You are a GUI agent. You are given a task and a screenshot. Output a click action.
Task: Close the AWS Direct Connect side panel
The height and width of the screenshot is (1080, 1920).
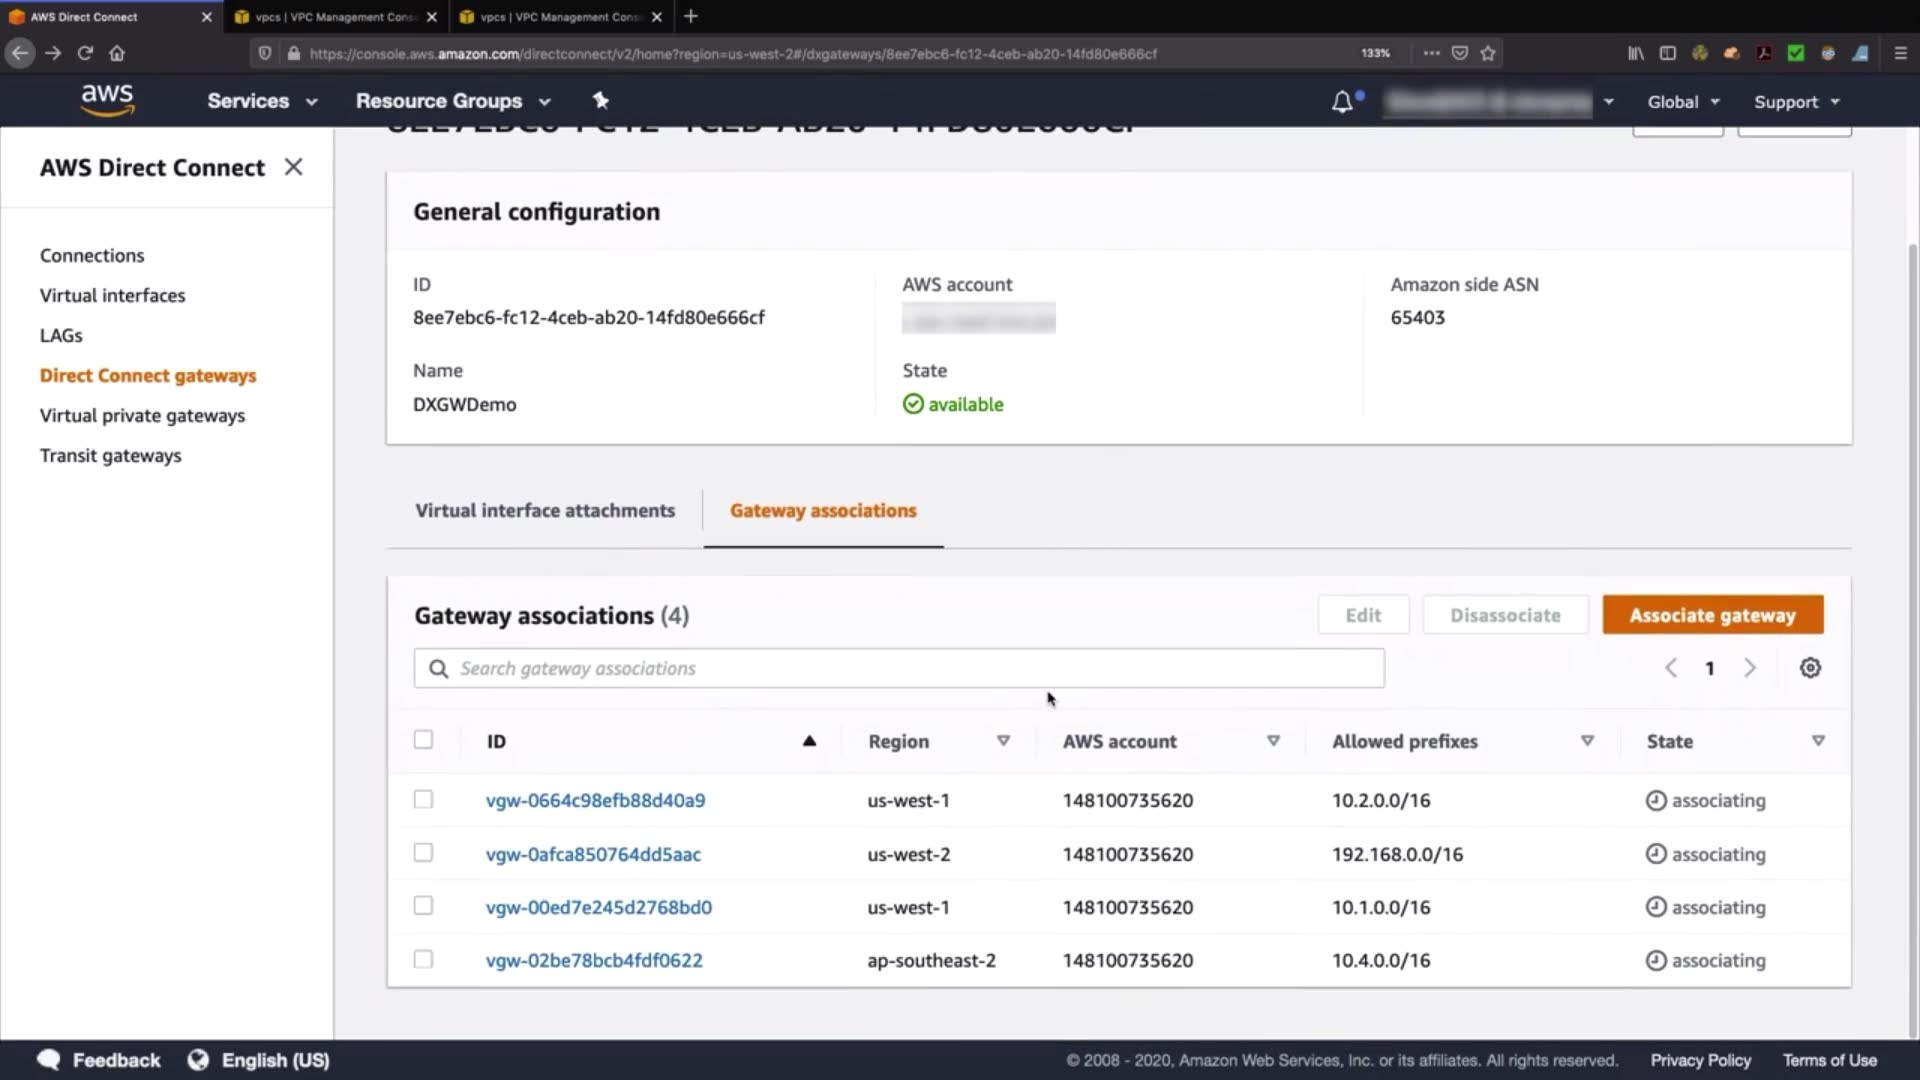[x=293, y=167]
